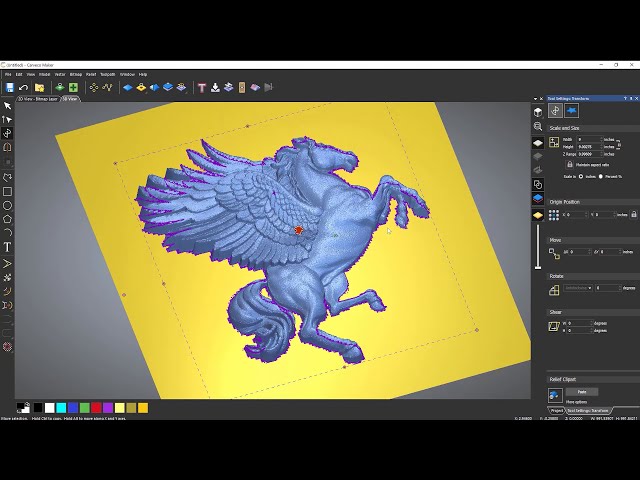Click the green plus icon in toolbar
Screen dimensions: 640x480
tap(73, 87)
